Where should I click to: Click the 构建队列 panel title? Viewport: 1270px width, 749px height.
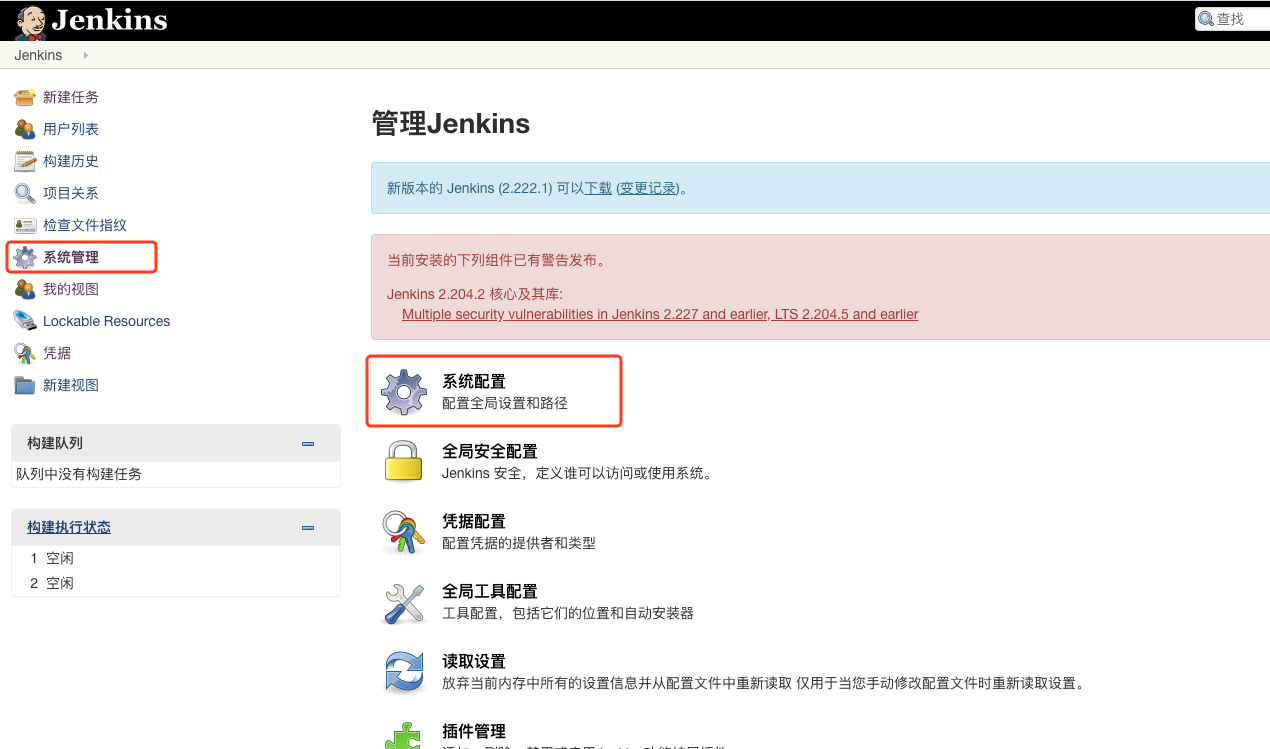coord(55,443)
